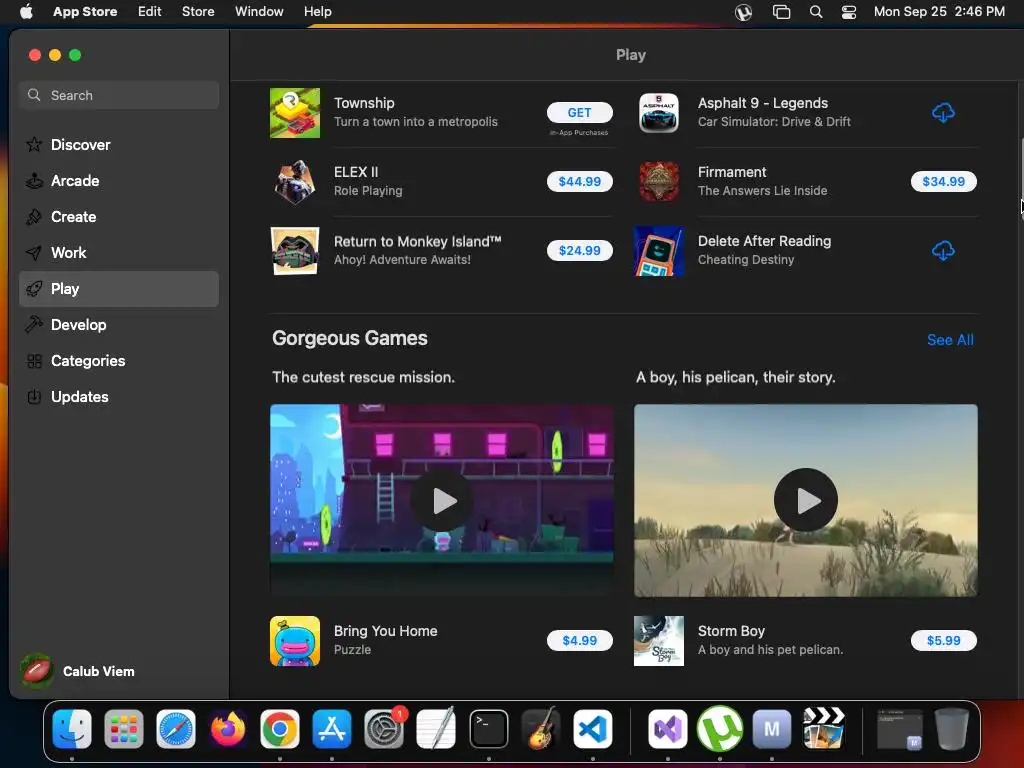
Task: Click GET button for Township
Action: click(579, 112)
